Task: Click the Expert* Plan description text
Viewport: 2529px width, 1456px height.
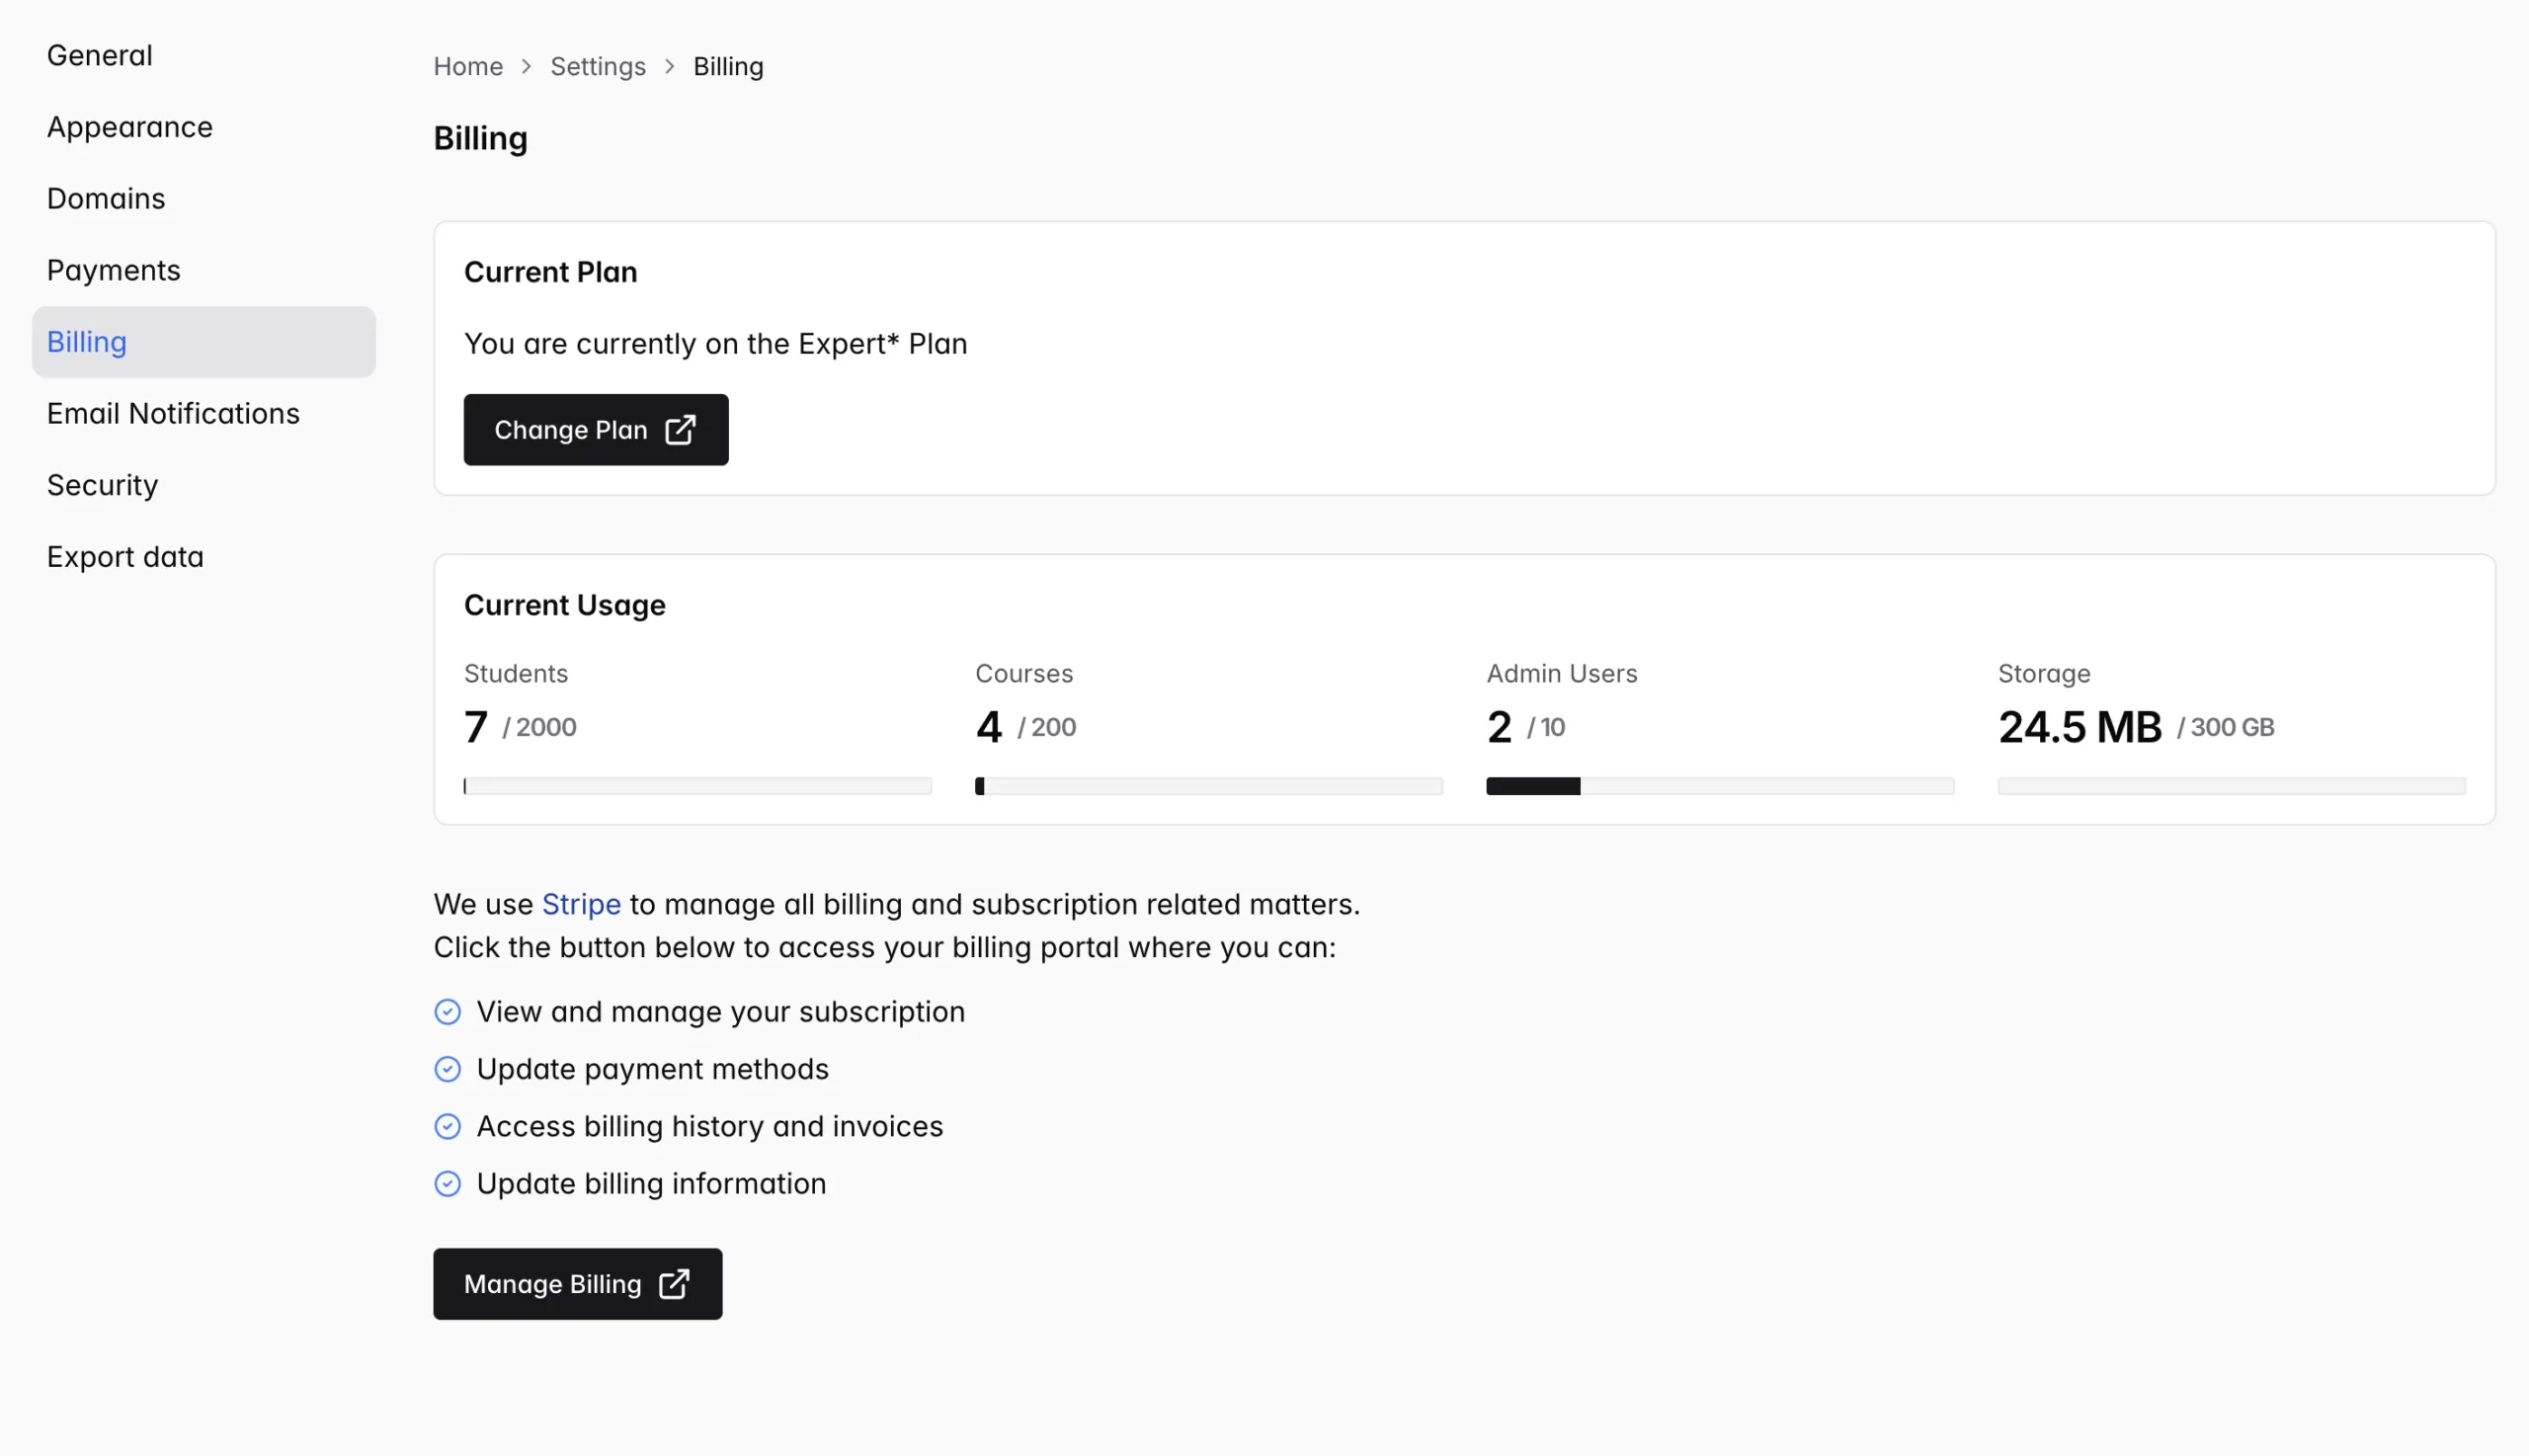Action: [x=716, y=344]
